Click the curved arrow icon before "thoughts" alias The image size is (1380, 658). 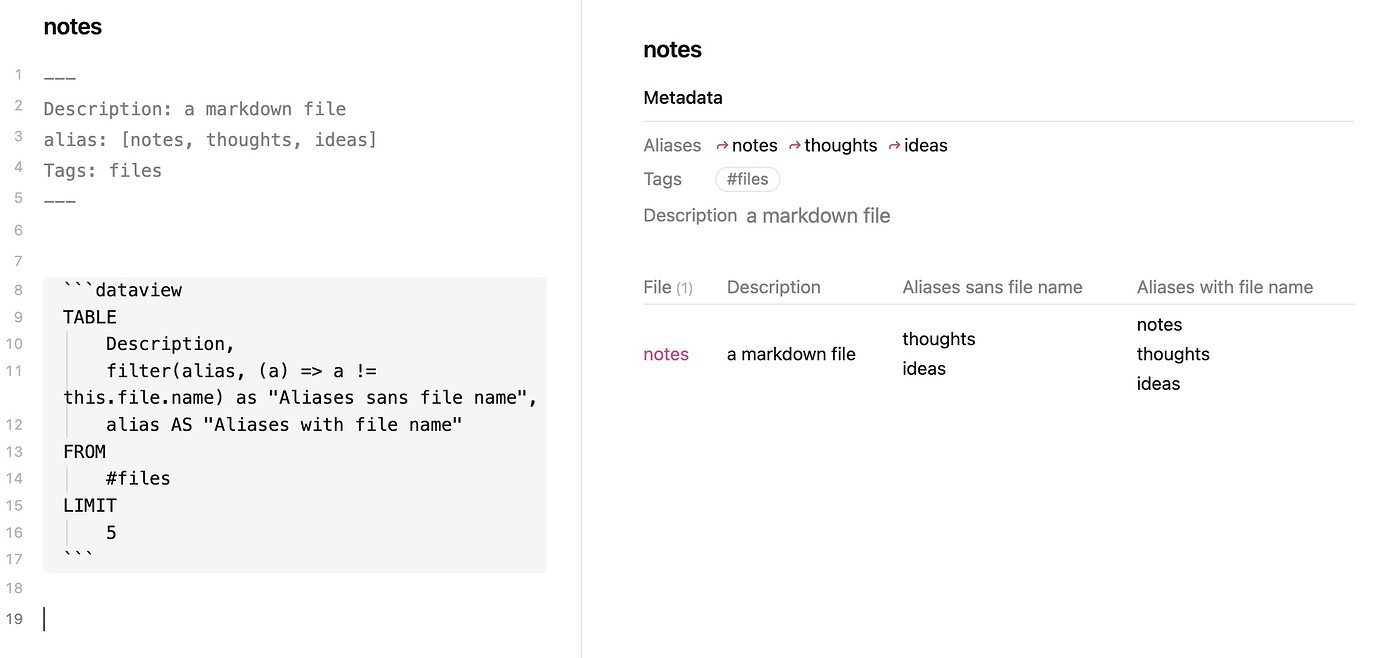coord(794,145)
